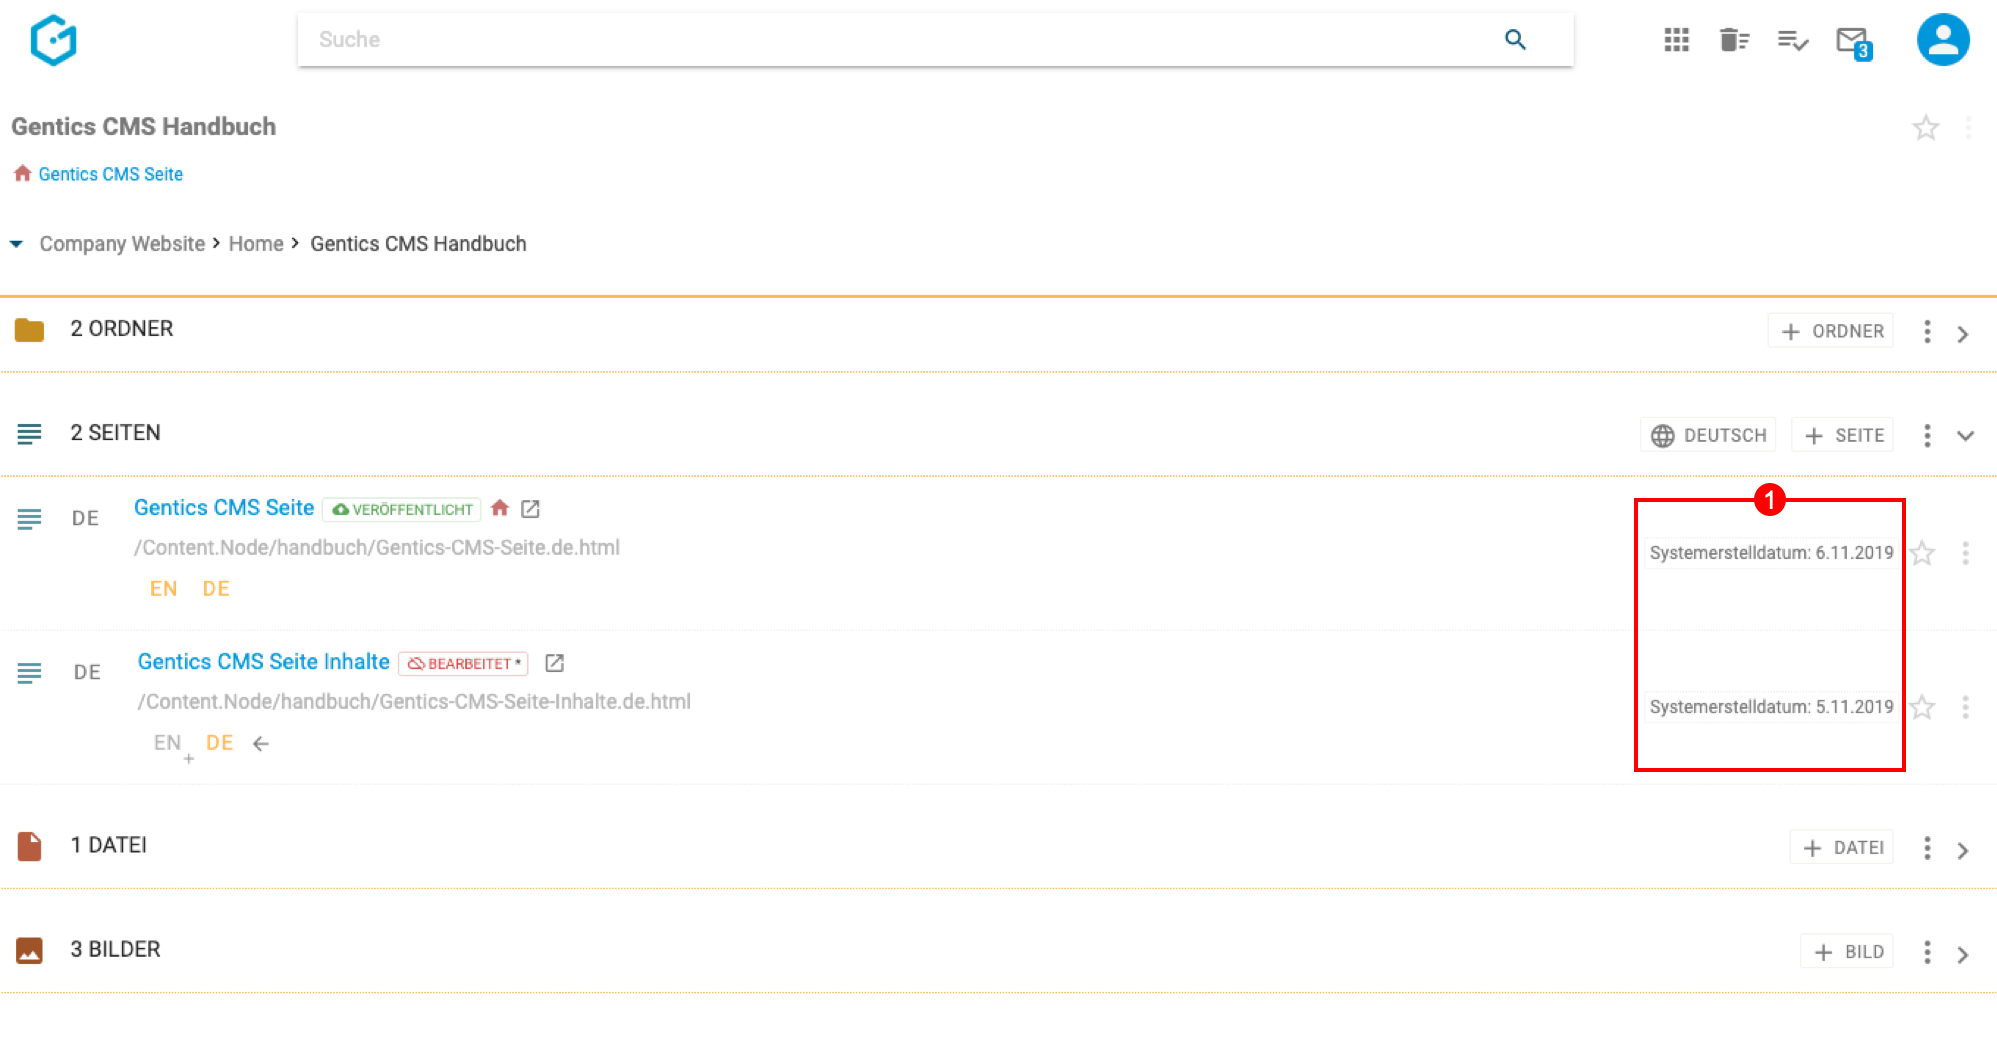Viewport: 1997px width, 1050px height.
Task: Open the publish queue checklist icon
Action: 1792,40
